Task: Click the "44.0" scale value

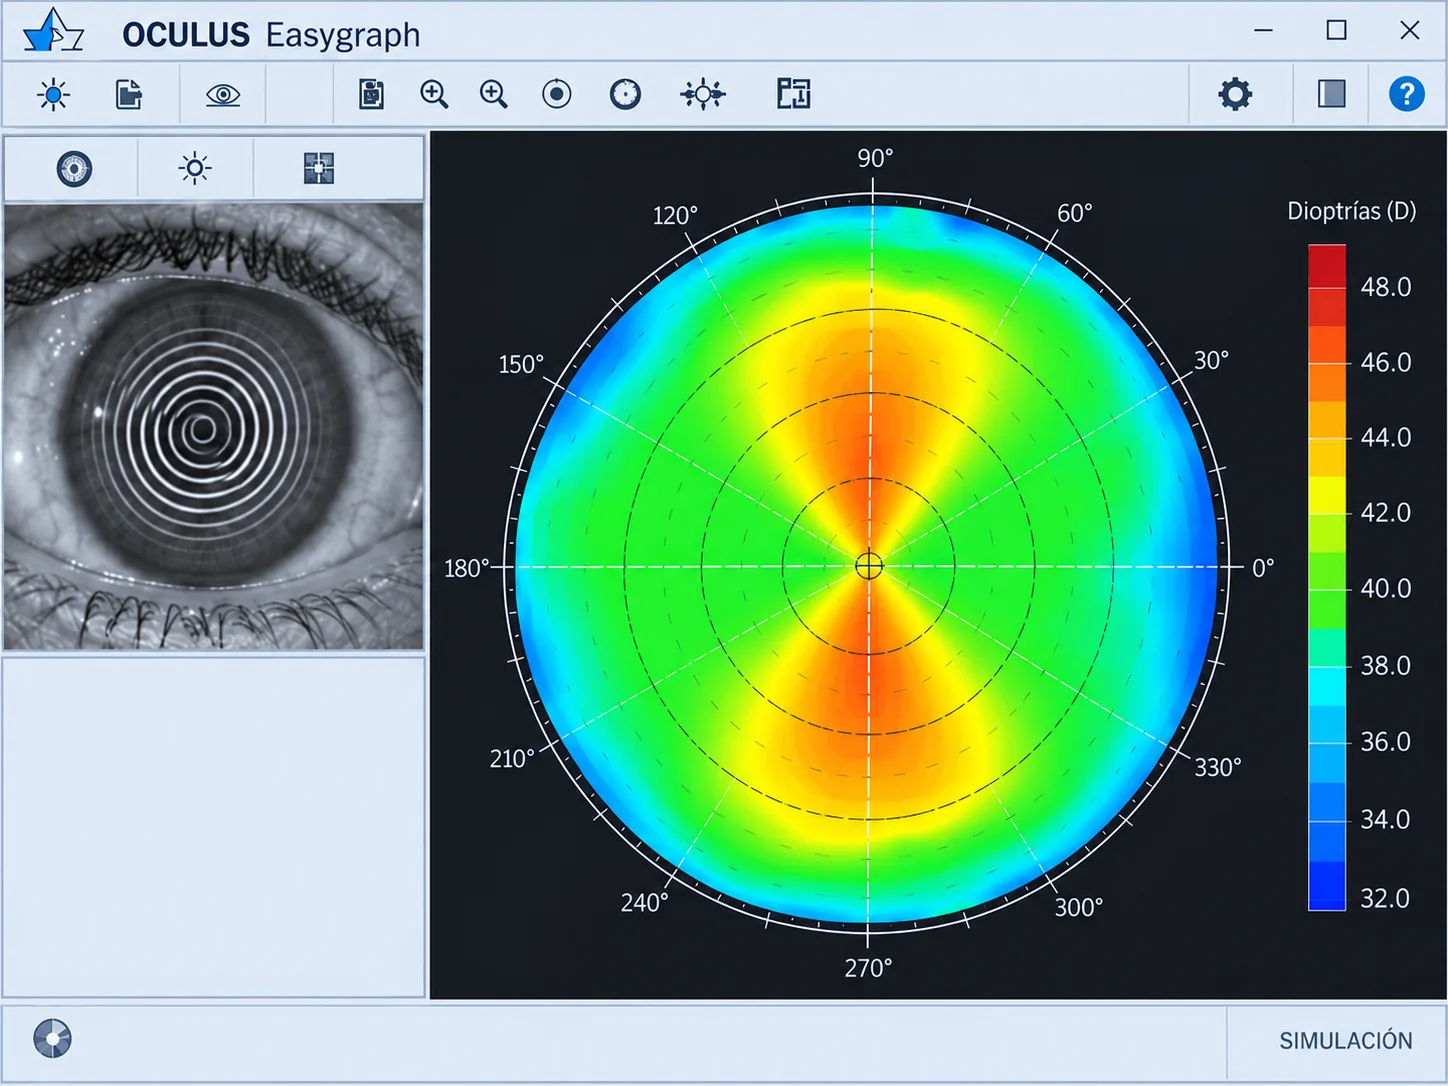Action: [1386, 437]
